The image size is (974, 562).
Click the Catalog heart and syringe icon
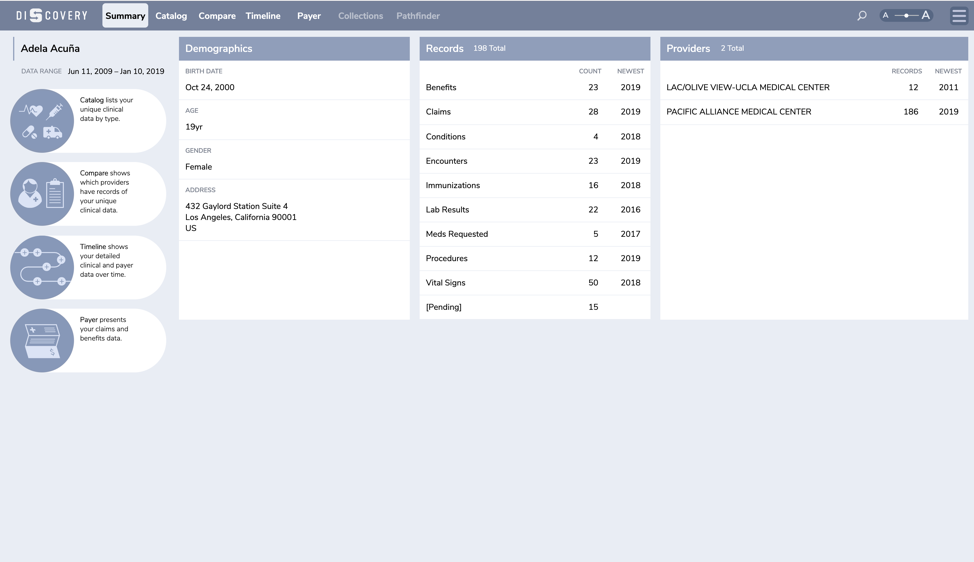(42, 120)
